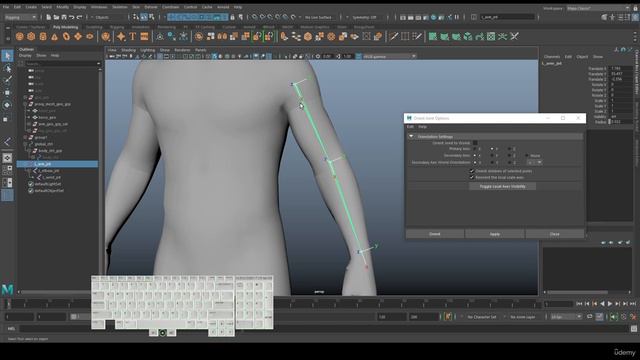Click the MEL command line input
Viewport: 640px width, 360px height.
324,329
